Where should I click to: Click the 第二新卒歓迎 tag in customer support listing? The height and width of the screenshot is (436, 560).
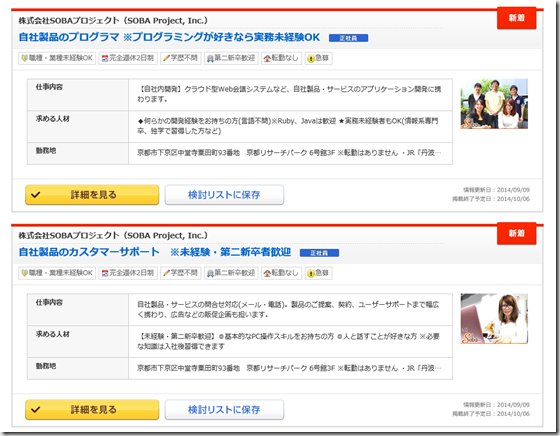pyautogui.click(x=231, y=273)
